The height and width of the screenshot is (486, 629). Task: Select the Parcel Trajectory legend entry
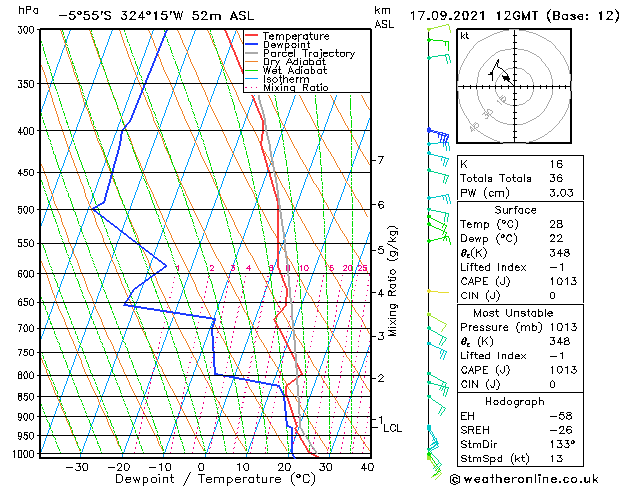tap(300, 53)
